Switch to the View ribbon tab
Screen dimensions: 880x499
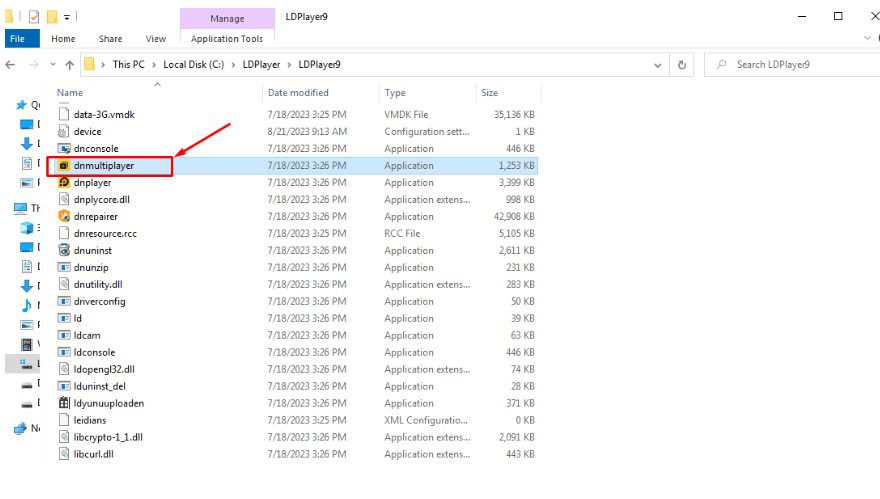coord(155,39)
